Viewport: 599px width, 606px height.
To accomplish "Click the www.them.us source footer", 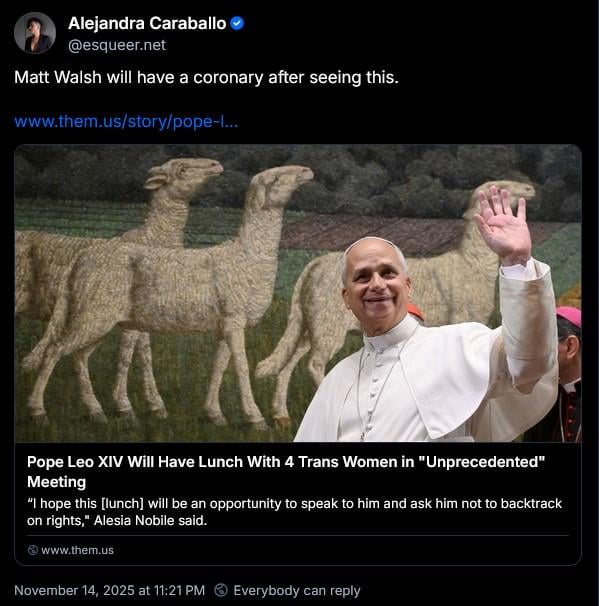I will [71, 550].
